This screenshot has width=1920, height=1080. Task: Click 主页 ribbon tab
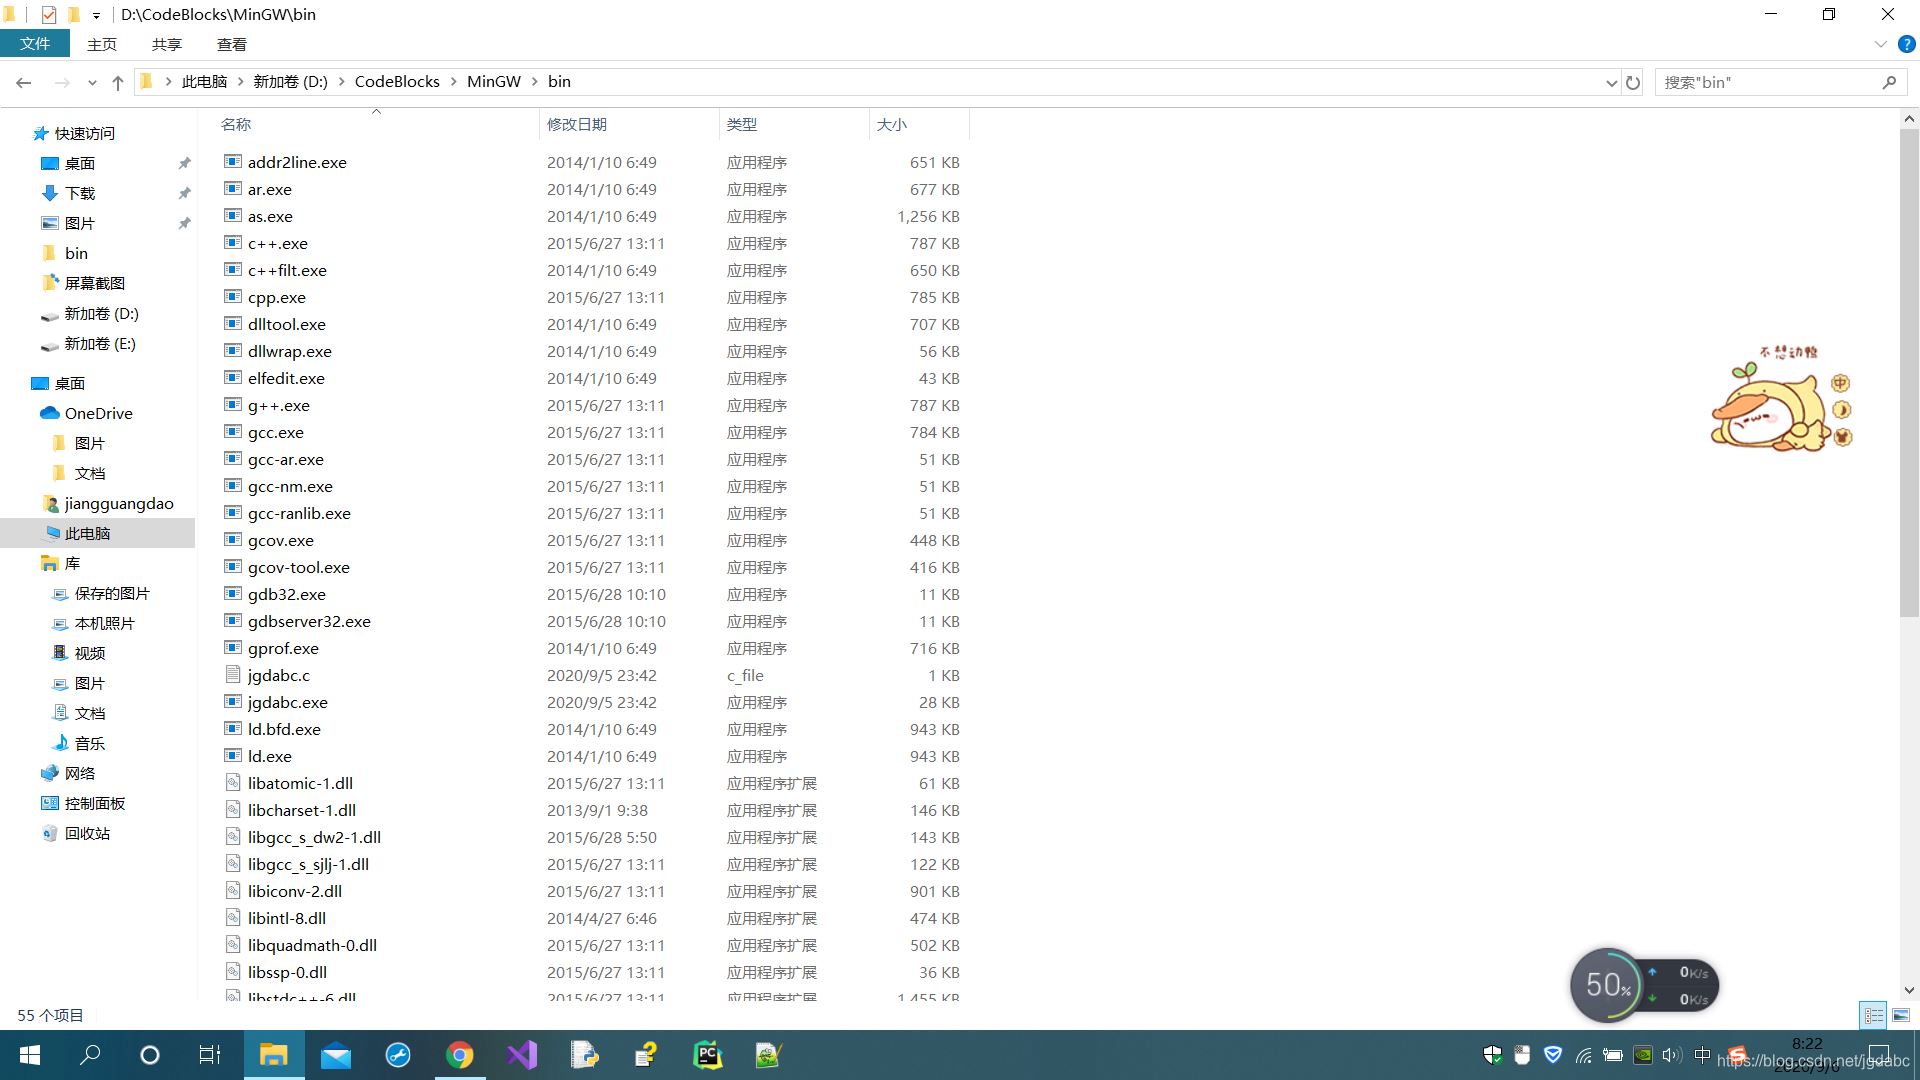pyautogui.click(x=102, y=44)
